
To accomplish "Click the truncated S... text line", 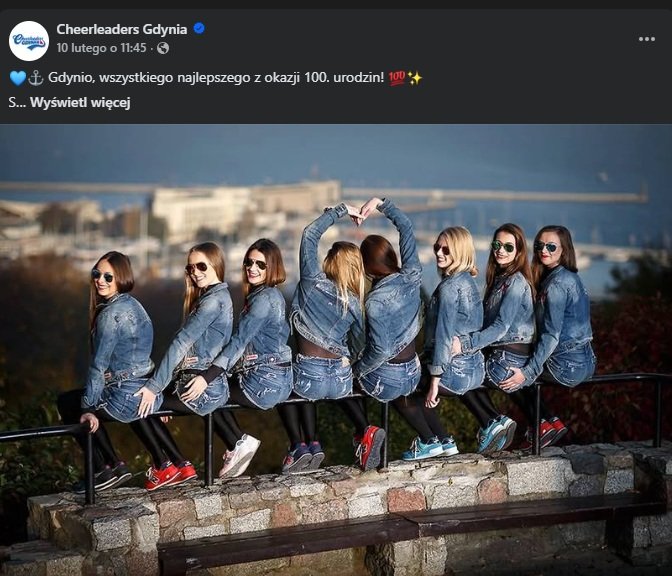I will point(17,103).
